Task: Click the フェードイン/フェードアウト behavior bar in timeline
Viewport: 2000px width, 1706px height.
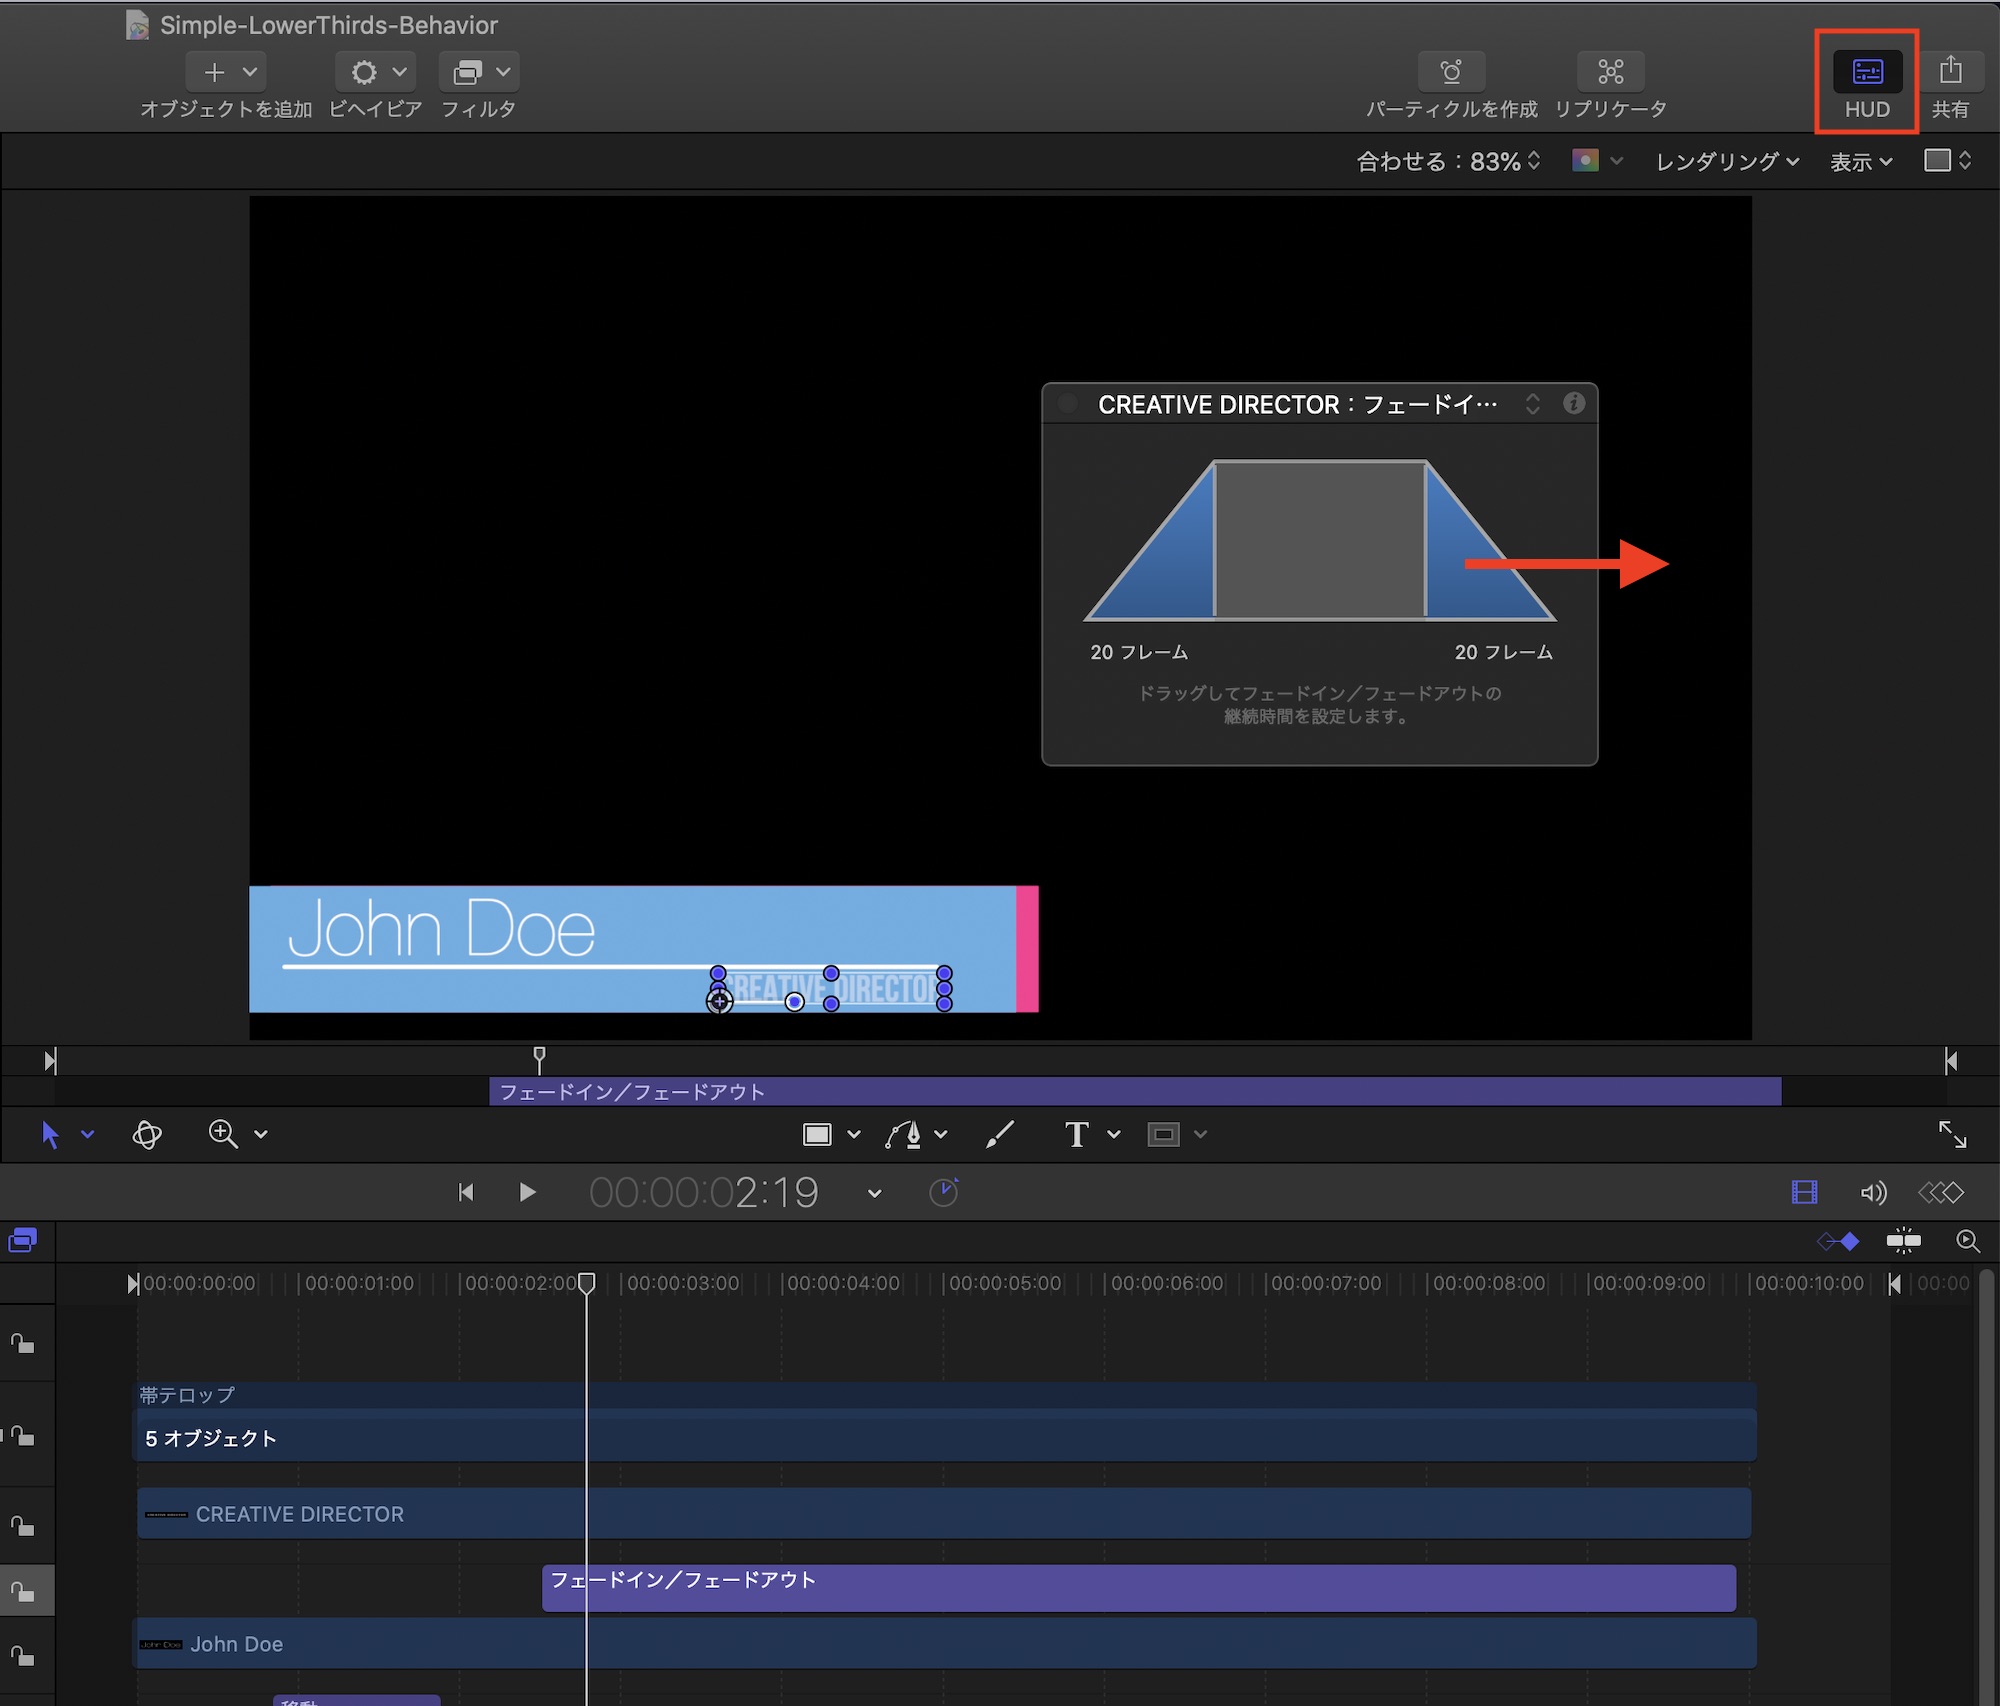Action: (1138, 1588)
